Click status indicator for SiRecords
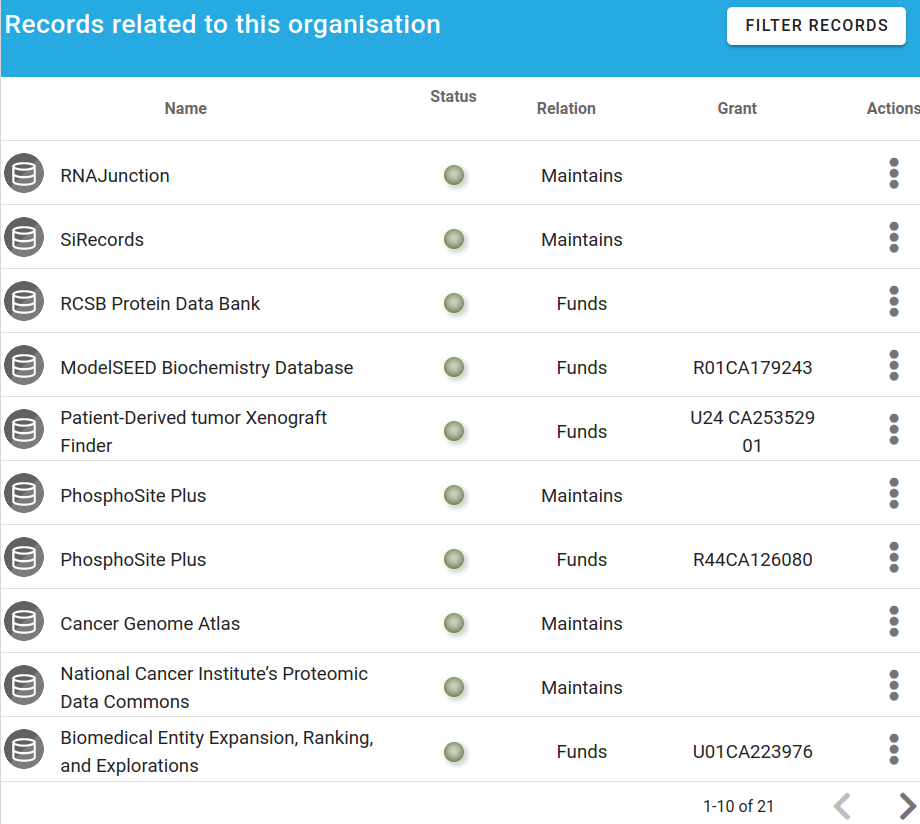 pos(454,239)
